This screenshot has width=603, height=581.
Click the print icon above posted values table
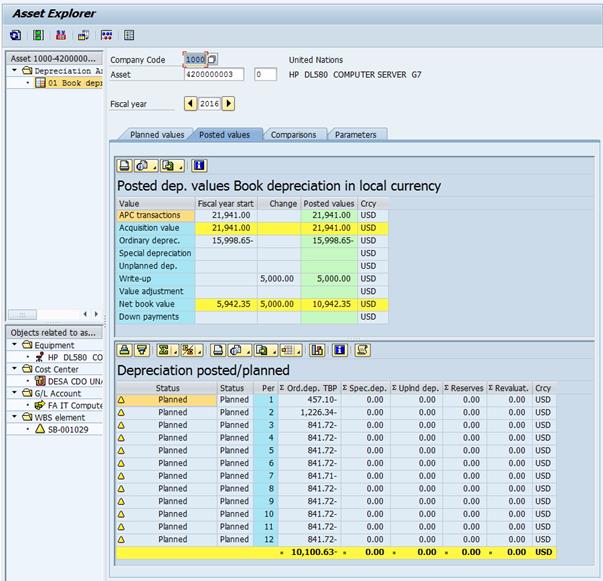point(125,166)
